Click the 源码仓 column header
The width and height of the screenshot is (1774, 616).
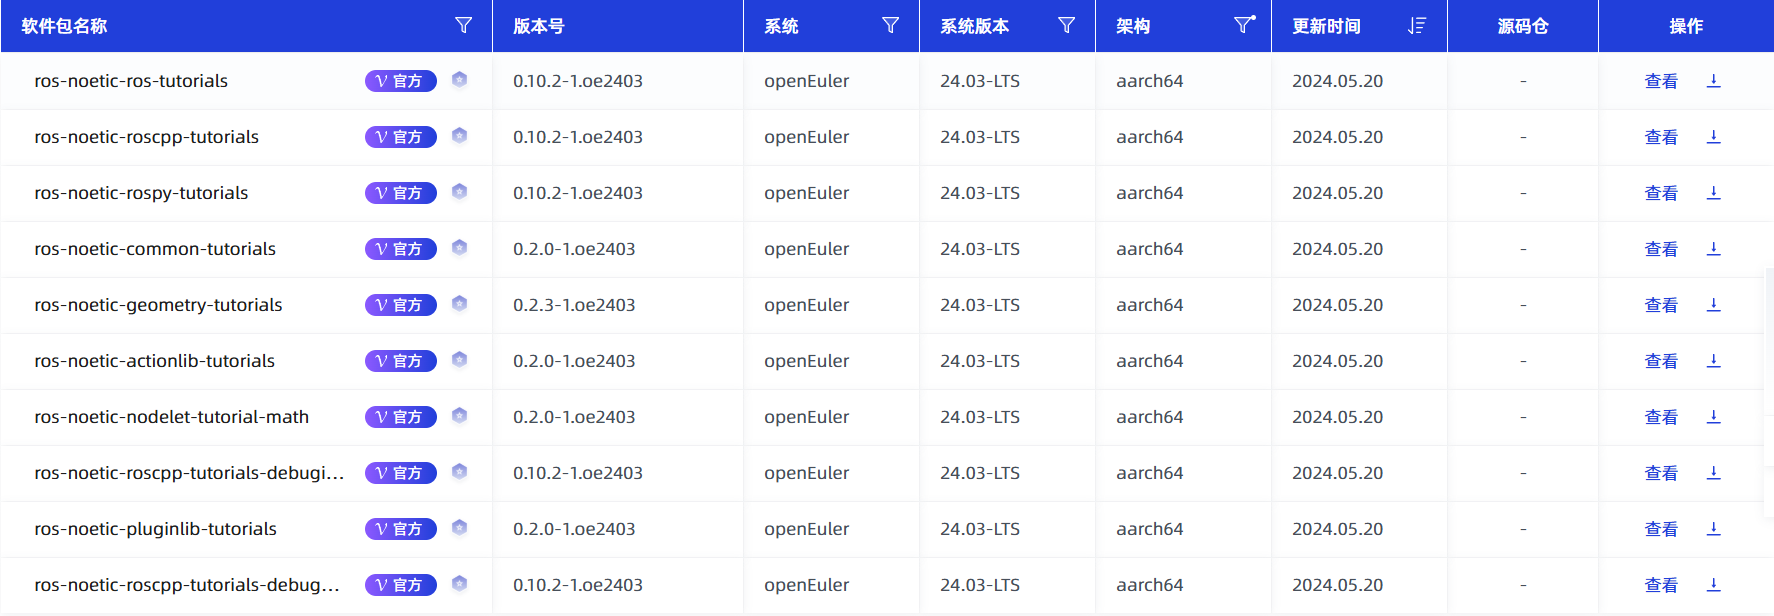pos(1522,26)
